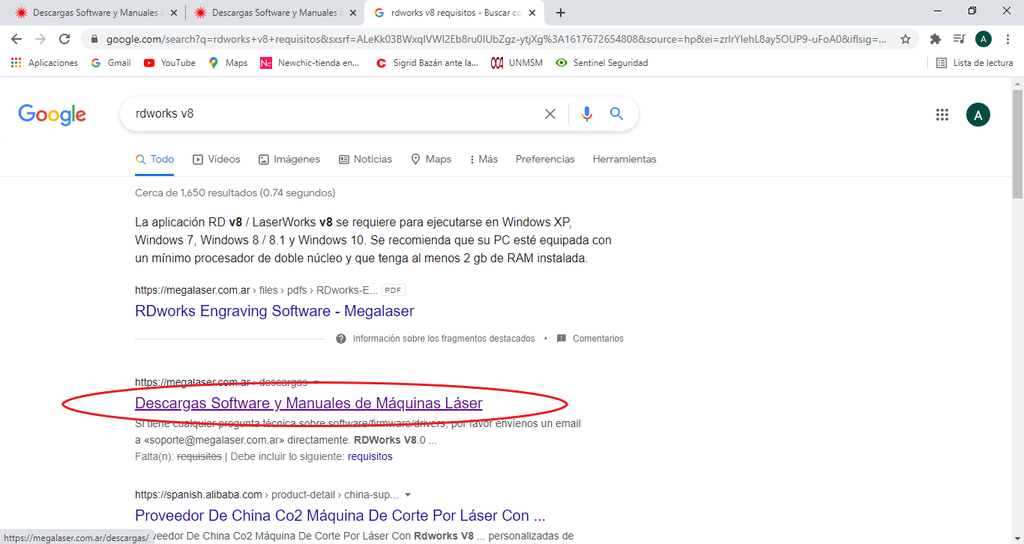Go to Google home via logo
The height and width of the screenshot is (544, 1024).
[52, 115]
